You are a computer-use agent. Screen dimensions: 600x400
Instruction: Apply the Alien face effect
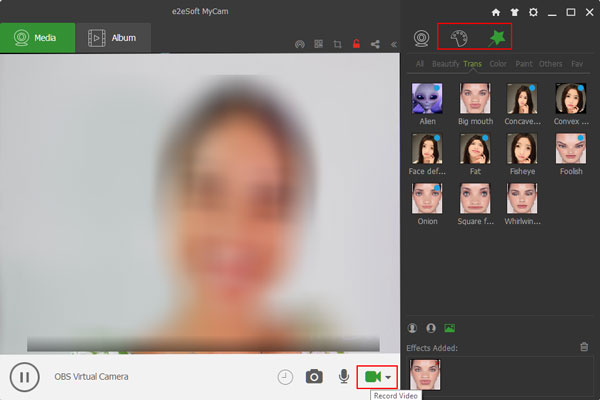point(427,99)
